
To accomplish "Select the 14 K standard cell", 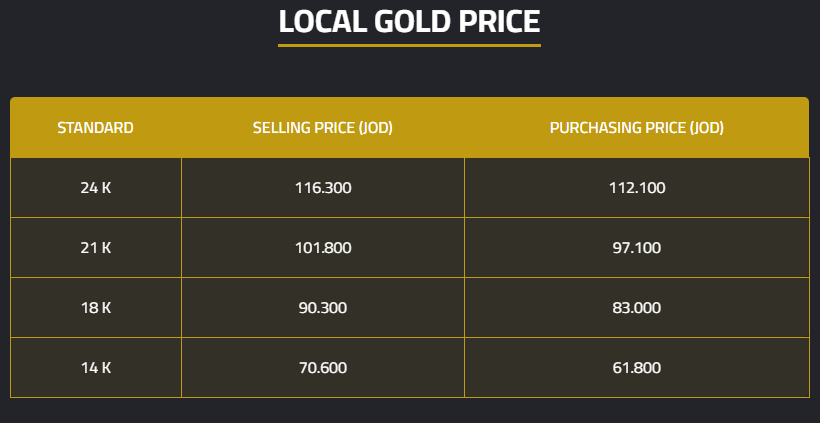I will [x=95, y=368].
